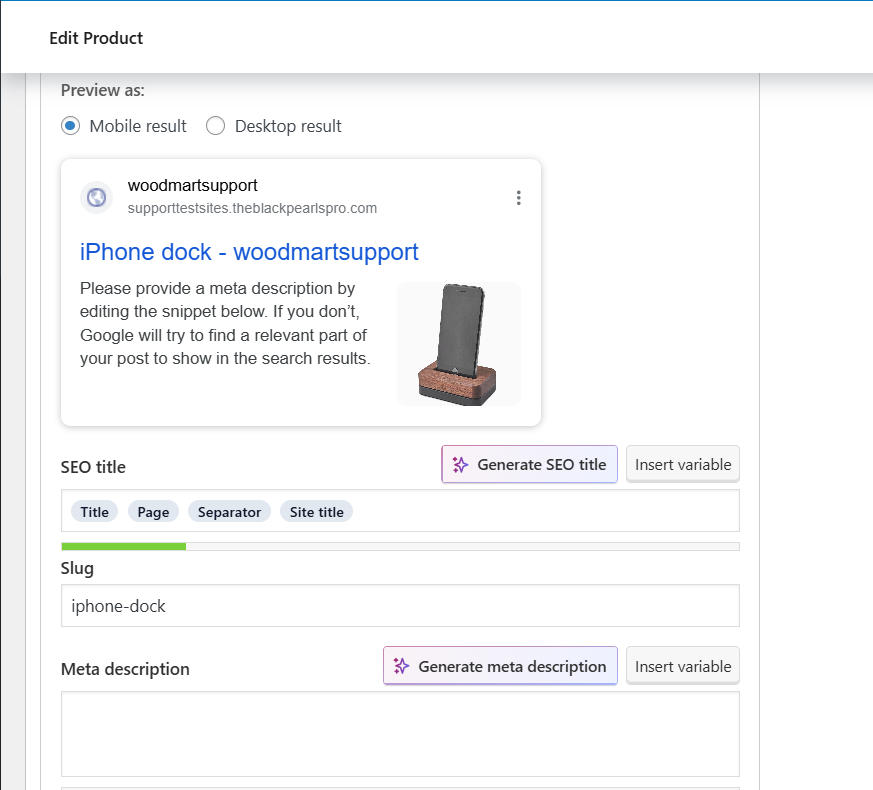The width and height of the screenshot is (873, 790).
Task: Click the Meta description label
Action: coord(125,669)
